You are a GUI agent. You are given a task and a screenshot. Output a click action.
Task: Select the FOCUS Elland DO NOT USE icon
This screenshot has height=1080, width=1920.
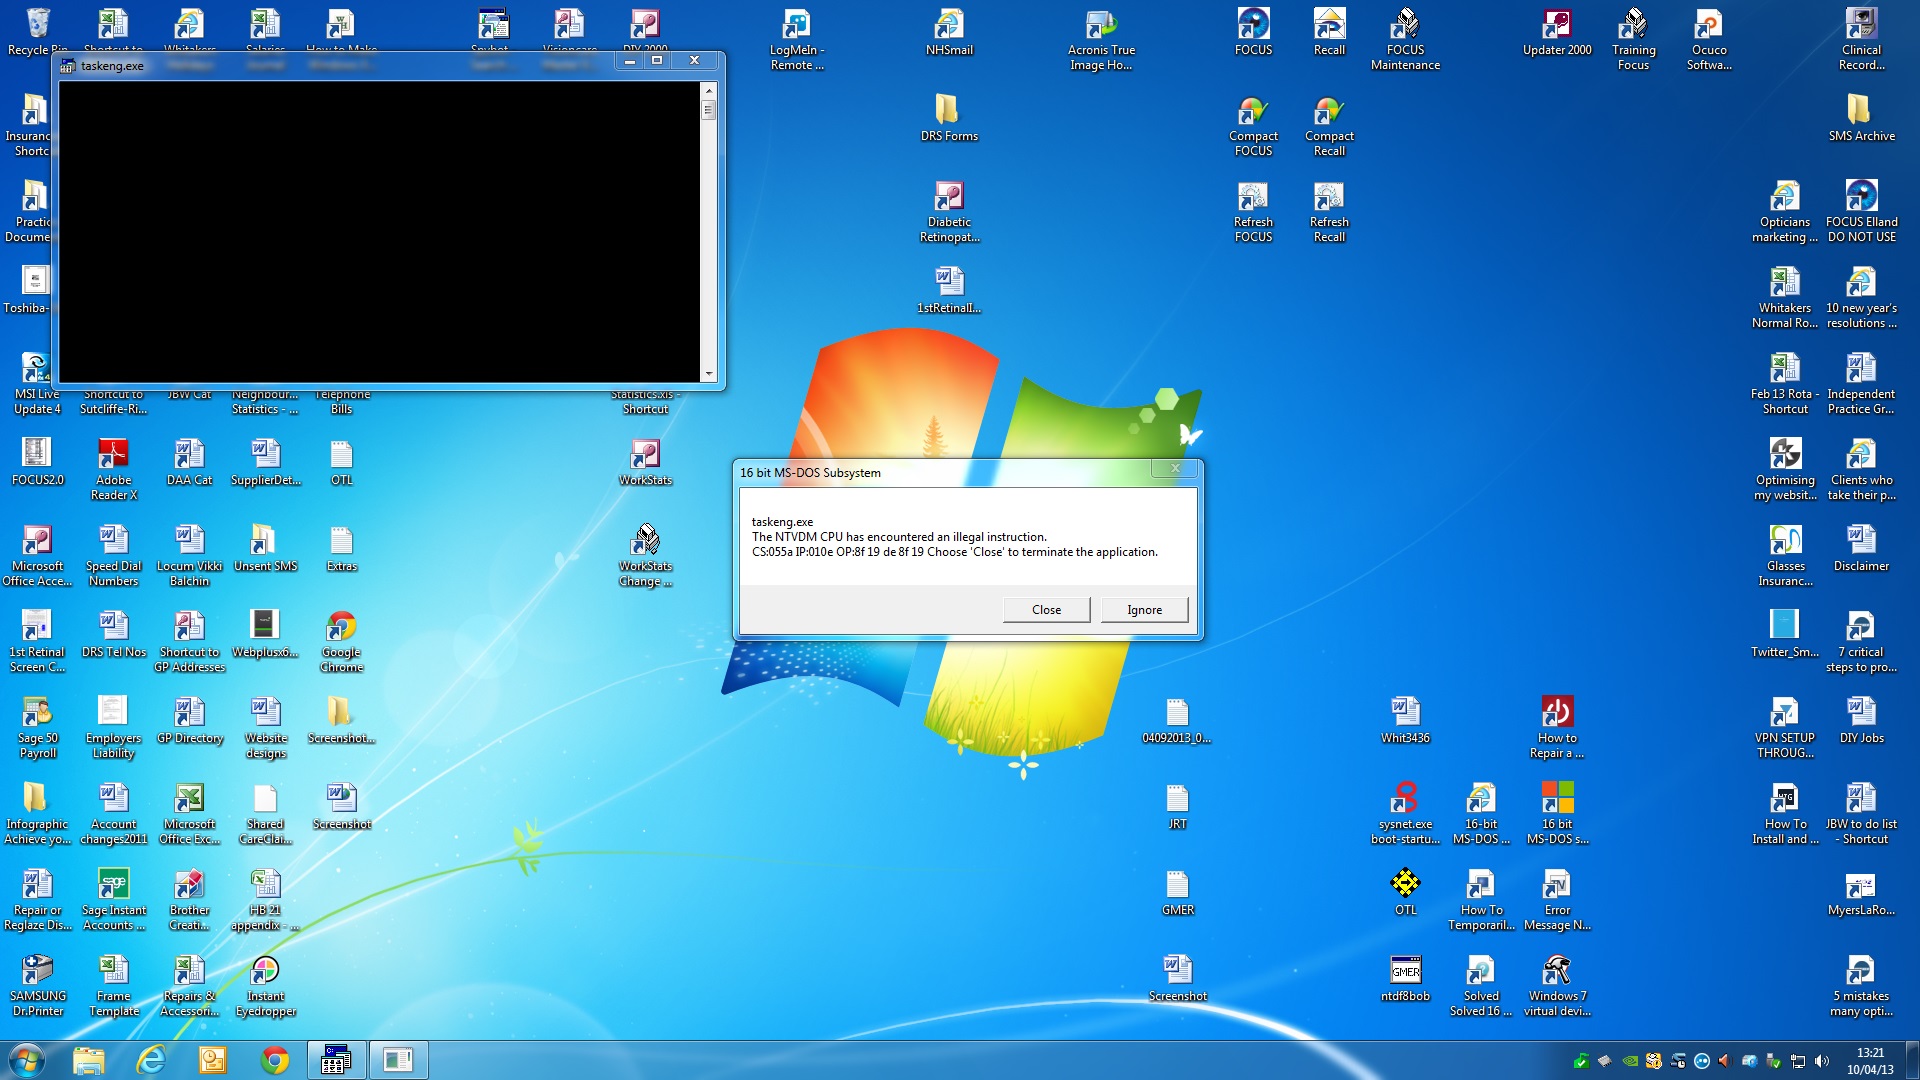click(x=1861, y=212)
